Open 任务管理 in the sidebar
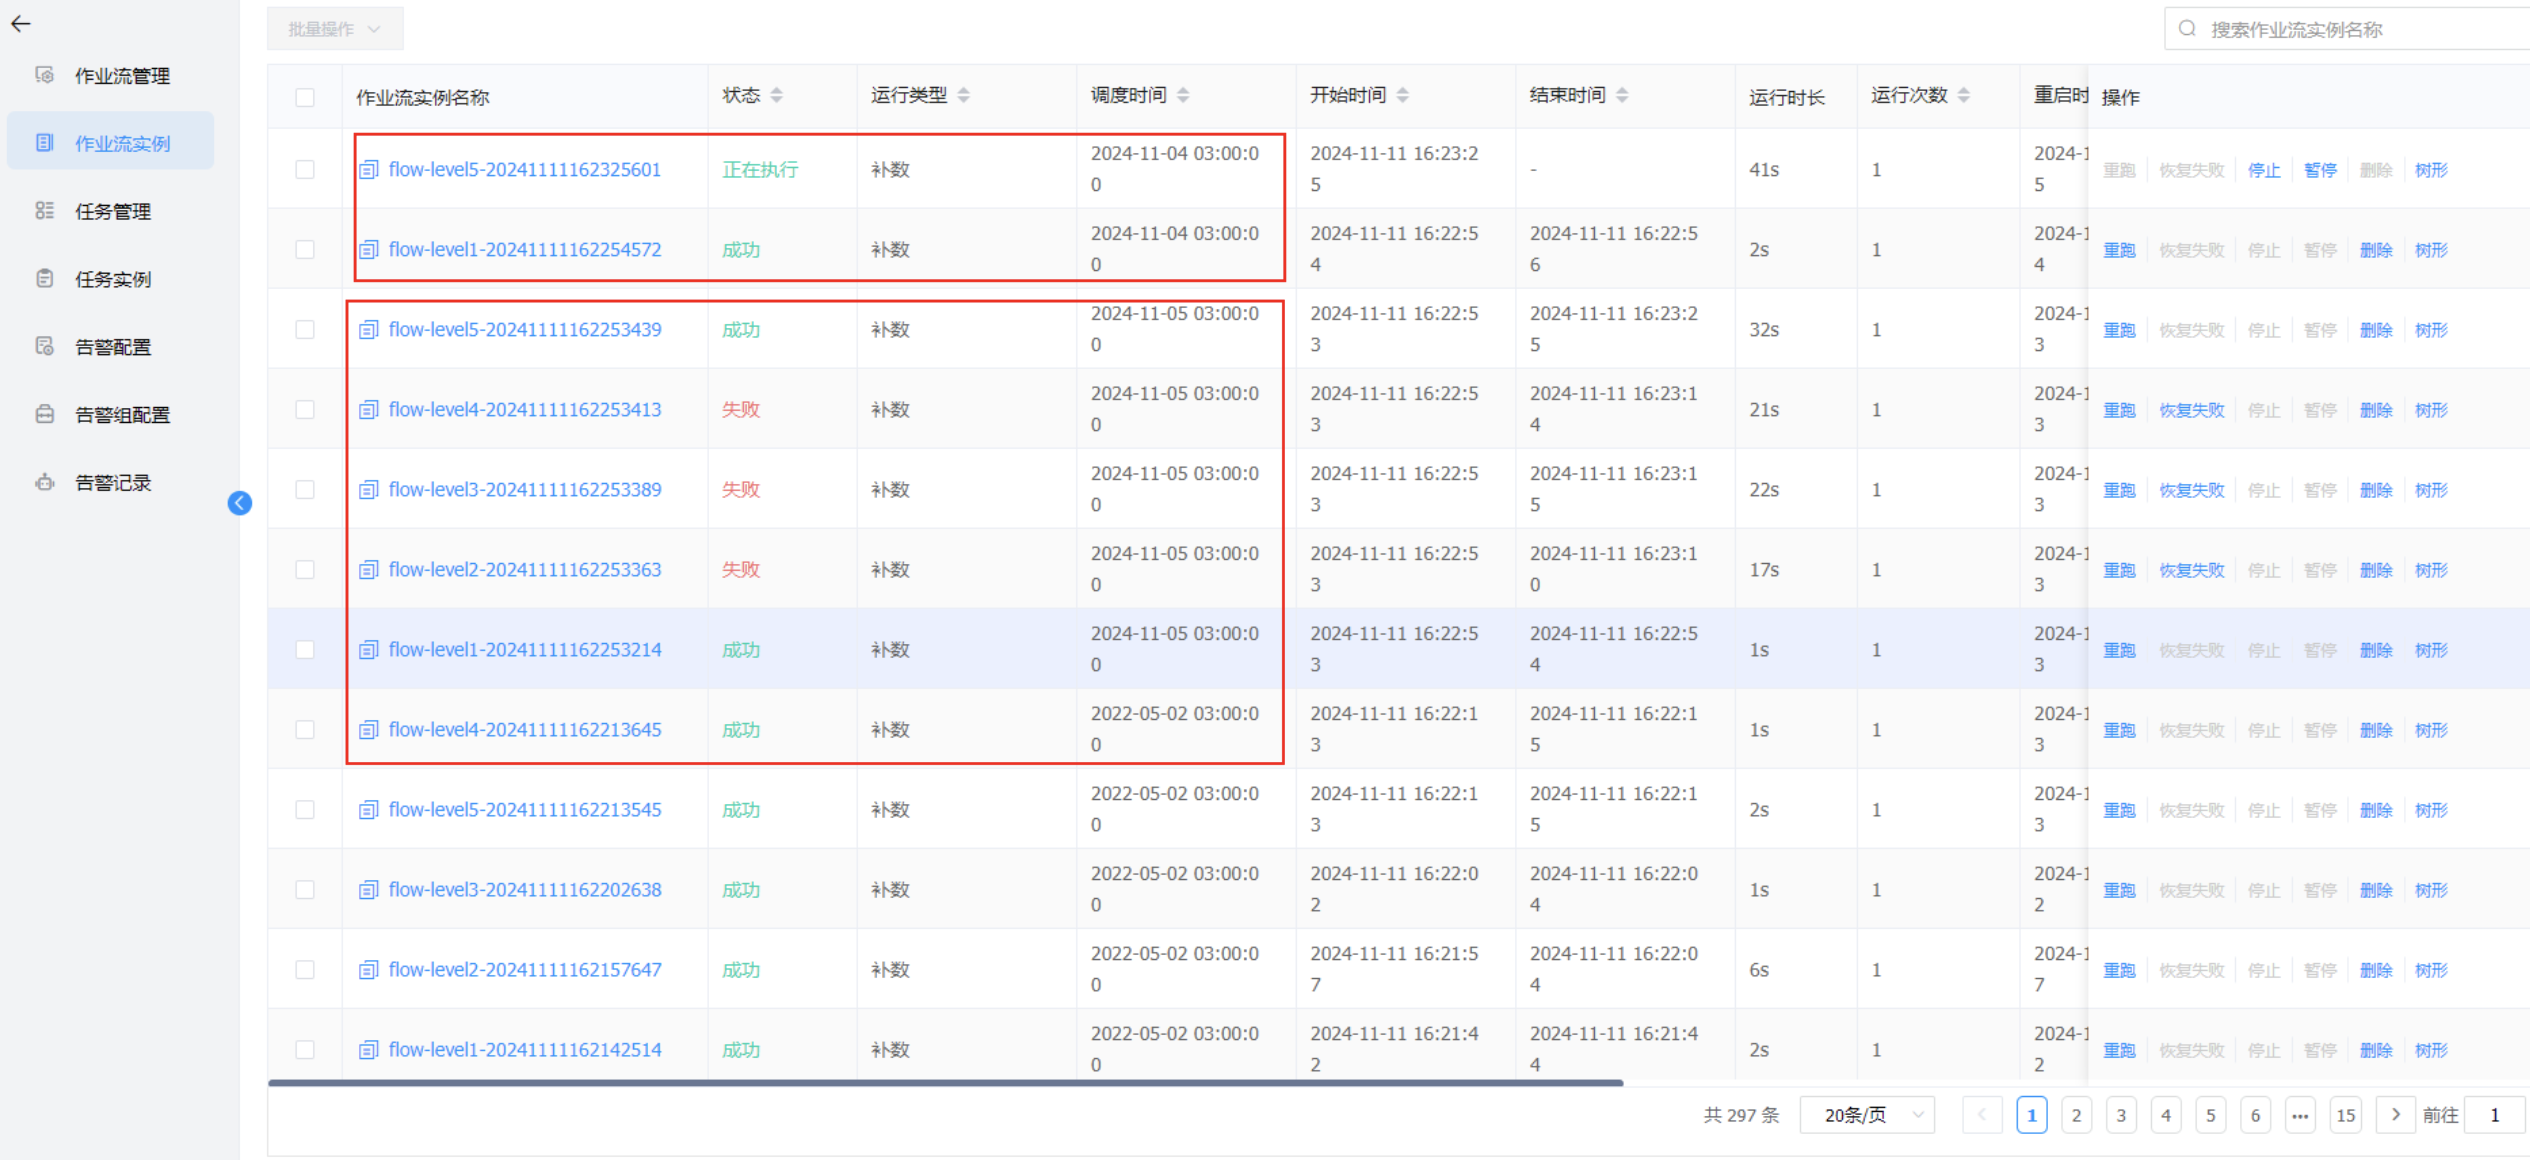This screenshot has height=1160, width=2530. click(112, 211)
